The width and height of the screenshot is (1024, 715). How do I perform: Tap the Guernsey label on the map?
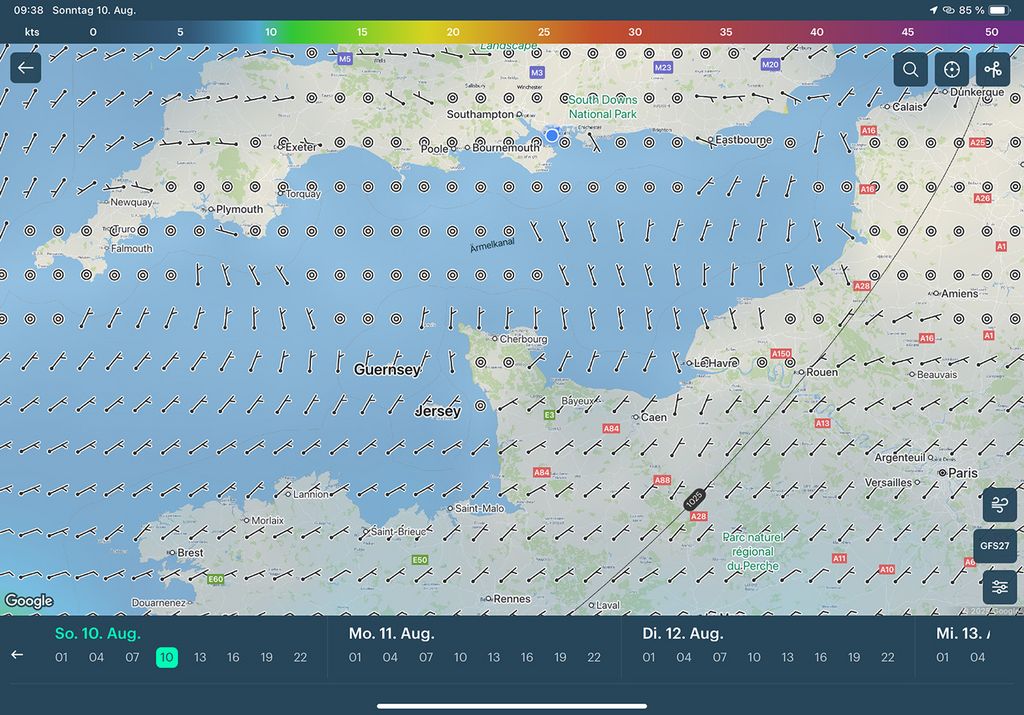[x=387, y=370]
